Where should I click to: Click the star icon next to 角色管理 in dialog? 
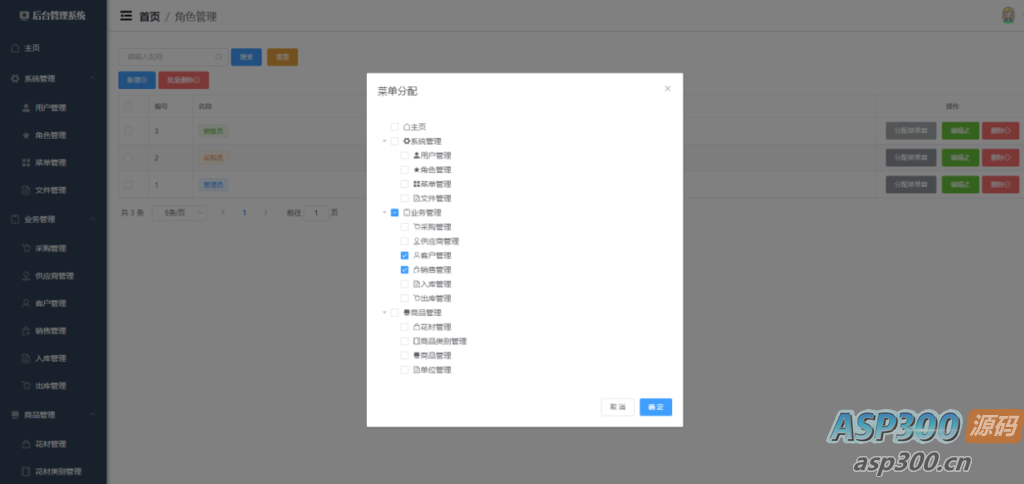[x=417, y=170]
